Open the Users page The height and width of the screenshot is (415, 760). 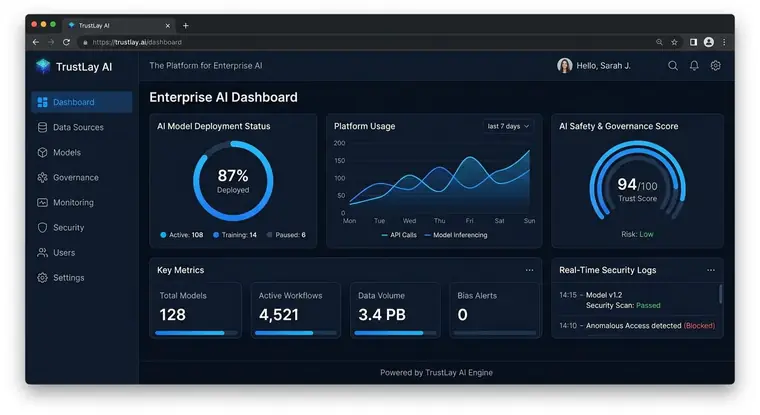81,253
